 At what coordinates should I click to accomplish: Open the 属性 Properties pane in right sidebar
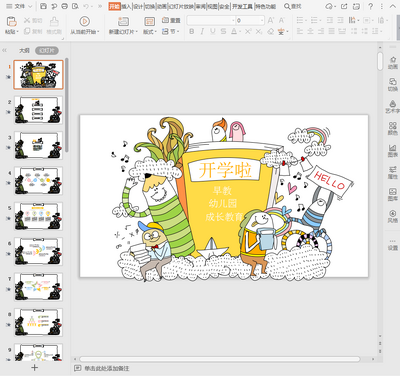coord(393,172)
